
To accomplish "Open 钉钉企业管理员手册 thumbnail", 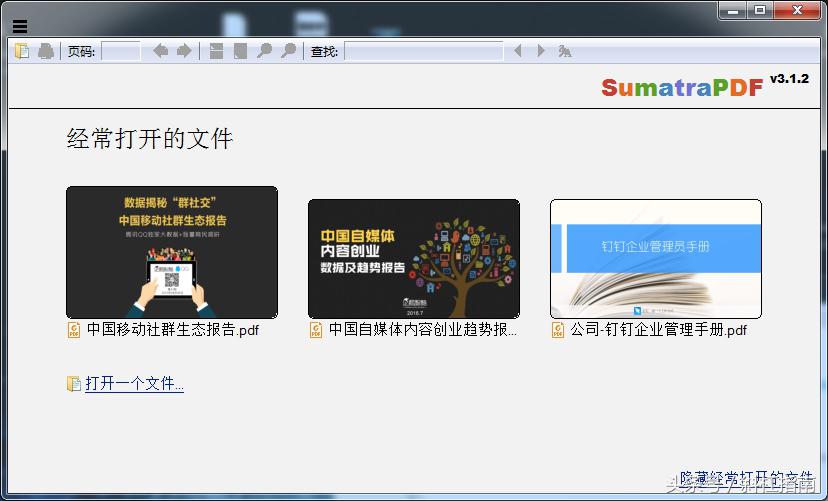I will tap(656, 259).
